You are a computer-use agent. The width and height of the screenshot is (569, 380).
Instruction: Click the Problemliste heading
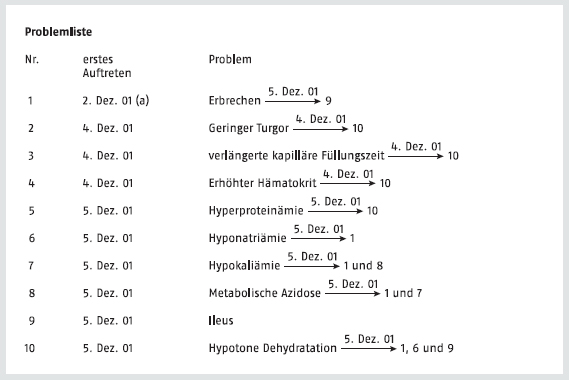click(58, 32)
